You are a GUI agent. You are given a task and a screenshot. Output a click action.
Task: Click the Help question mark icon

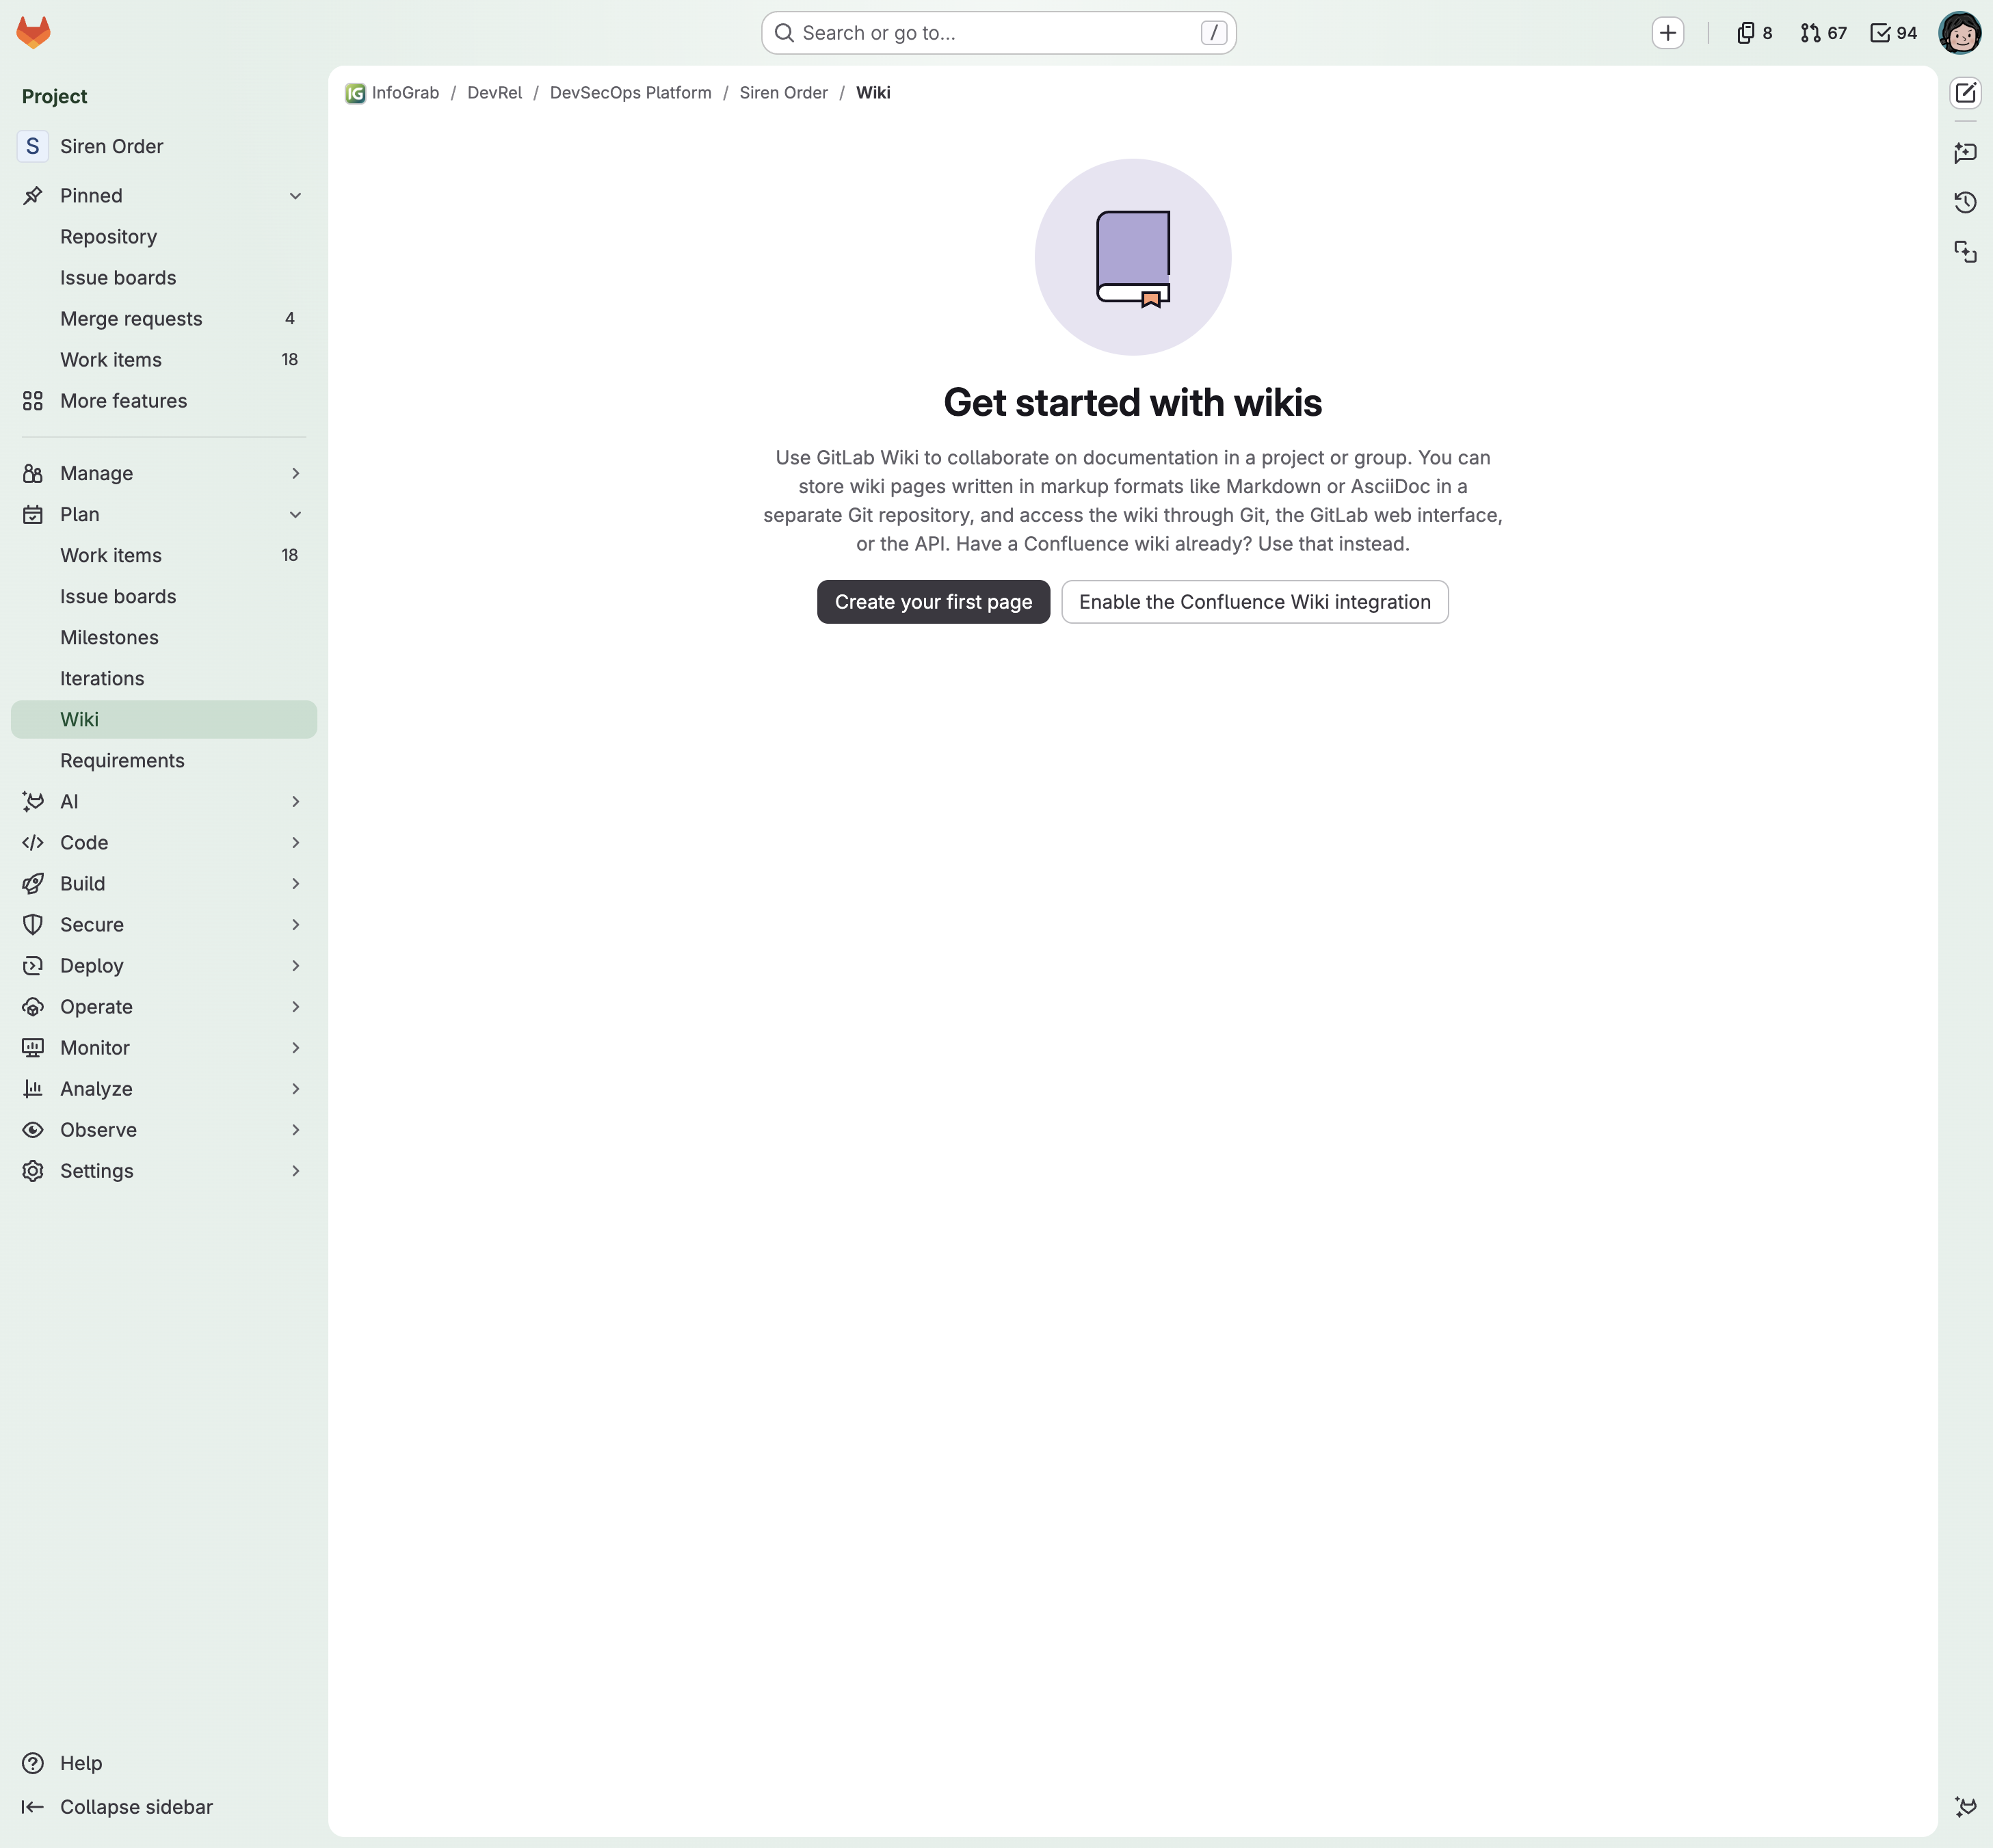33,1763
